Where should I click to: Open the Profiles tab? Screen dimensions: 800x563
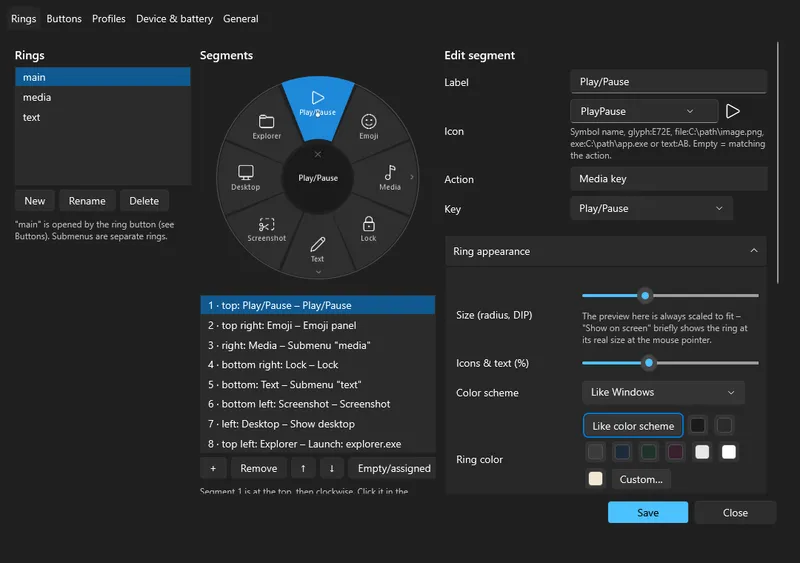coord(109,19)
